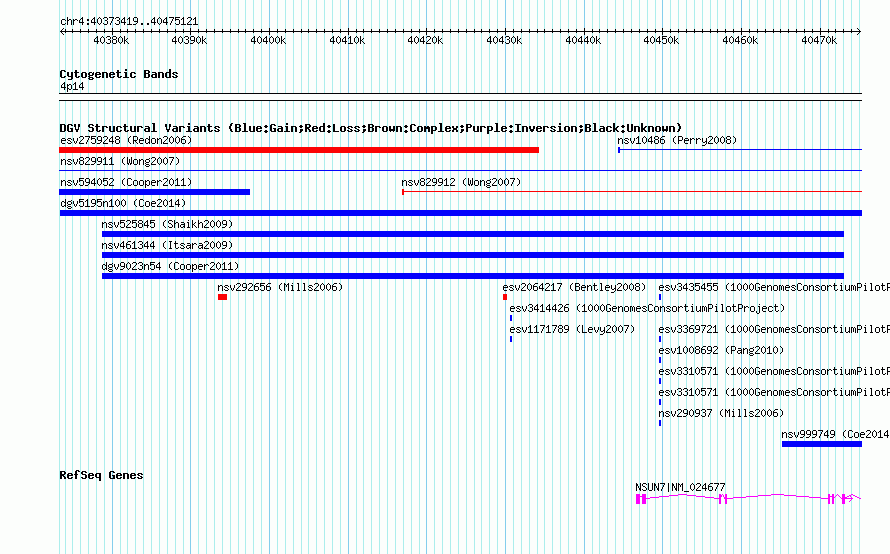
Task: Click the ruler's right arrowhead
Action: pyautogui.click(x=859, y=31)
